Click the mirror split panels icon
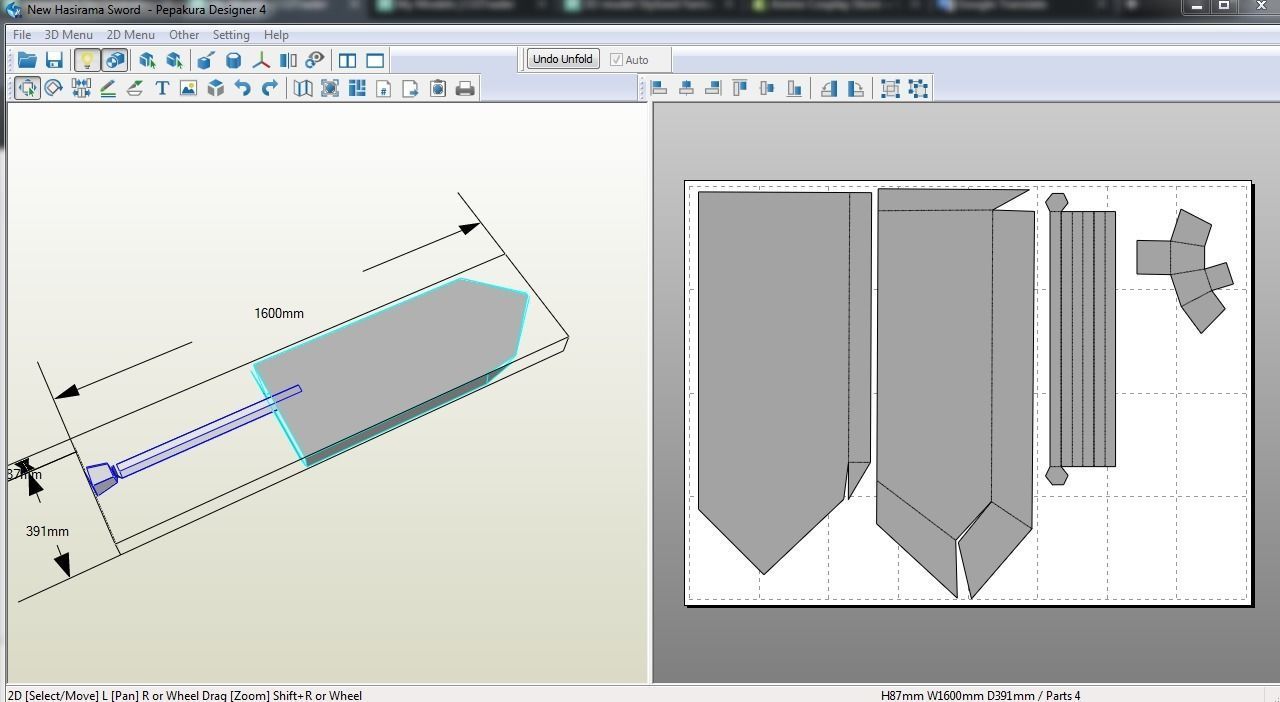 click(x=288, y=60)
